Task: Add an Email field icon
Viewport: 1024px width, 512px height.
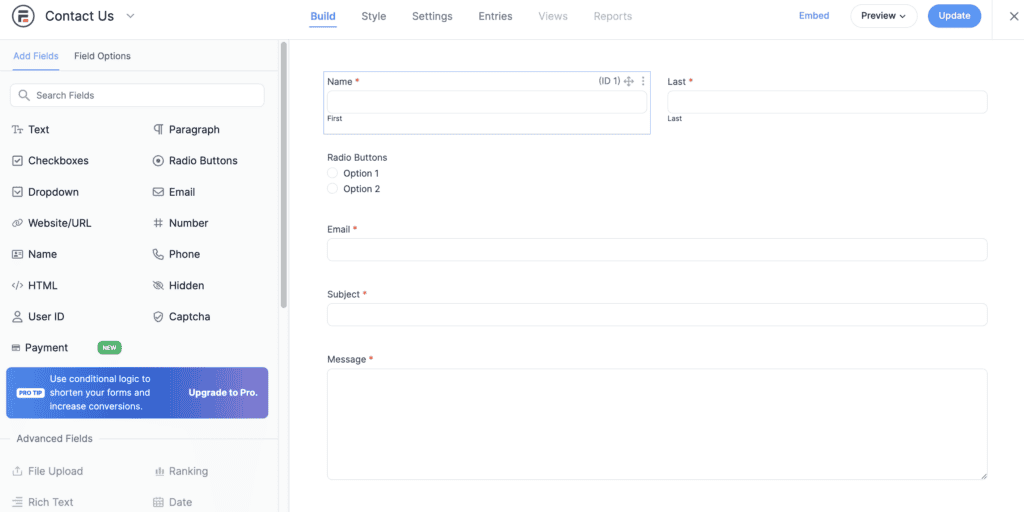Action: click(158, 192)
